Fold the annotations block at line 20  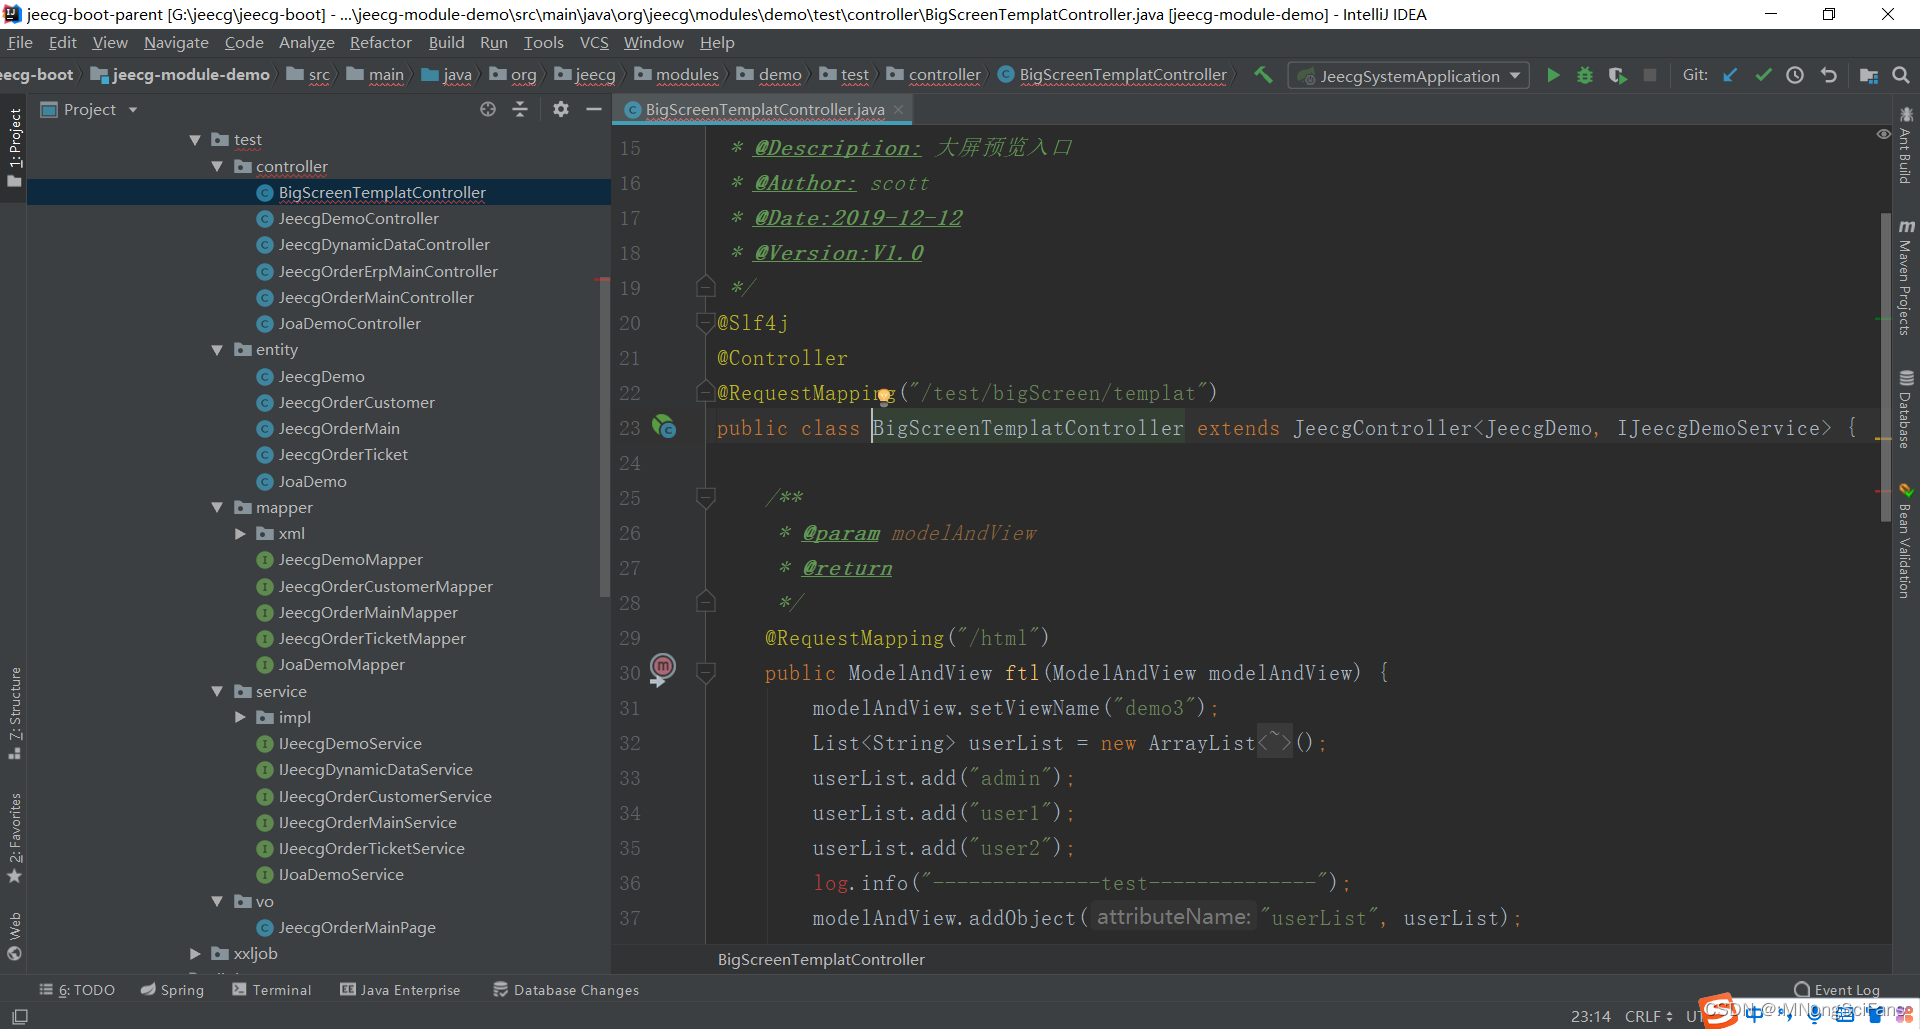[706, 322]
